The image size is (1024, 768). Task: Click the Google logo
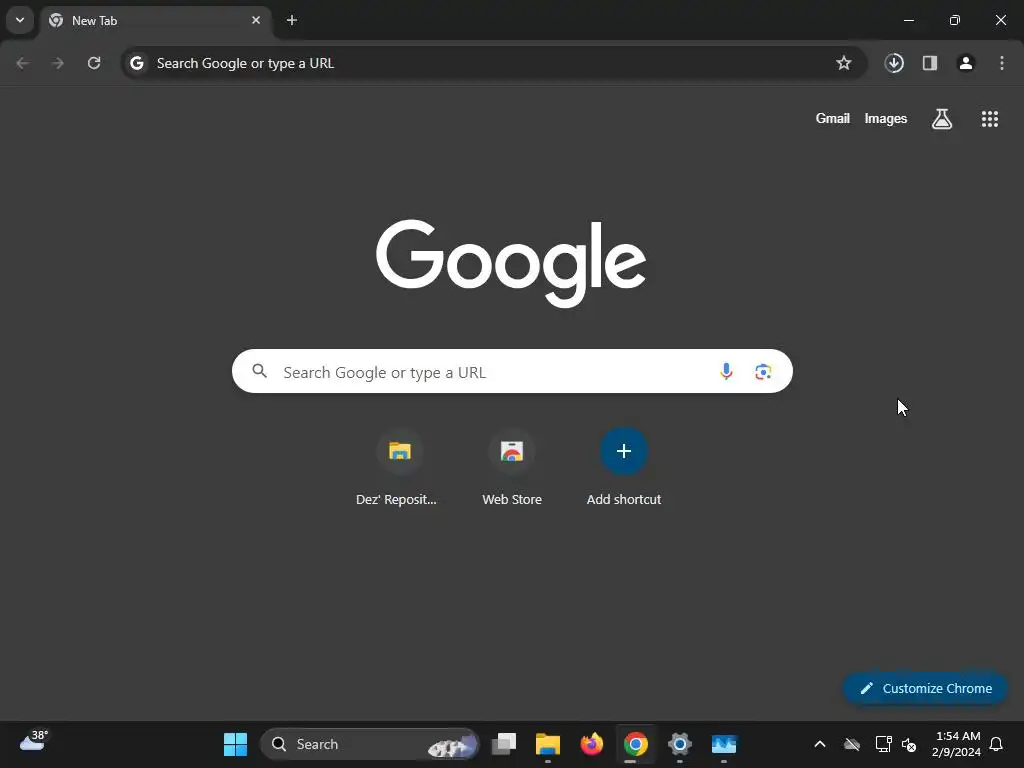point(511,263)
